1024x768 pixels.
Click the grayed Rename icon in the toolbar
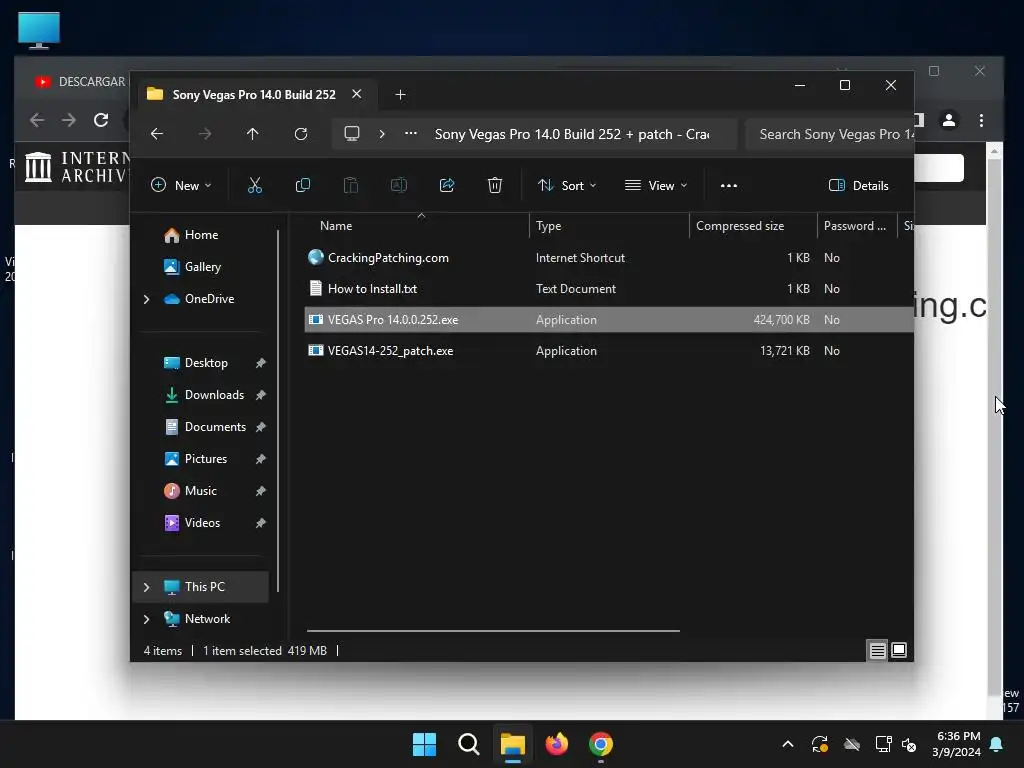coord(398,185)
